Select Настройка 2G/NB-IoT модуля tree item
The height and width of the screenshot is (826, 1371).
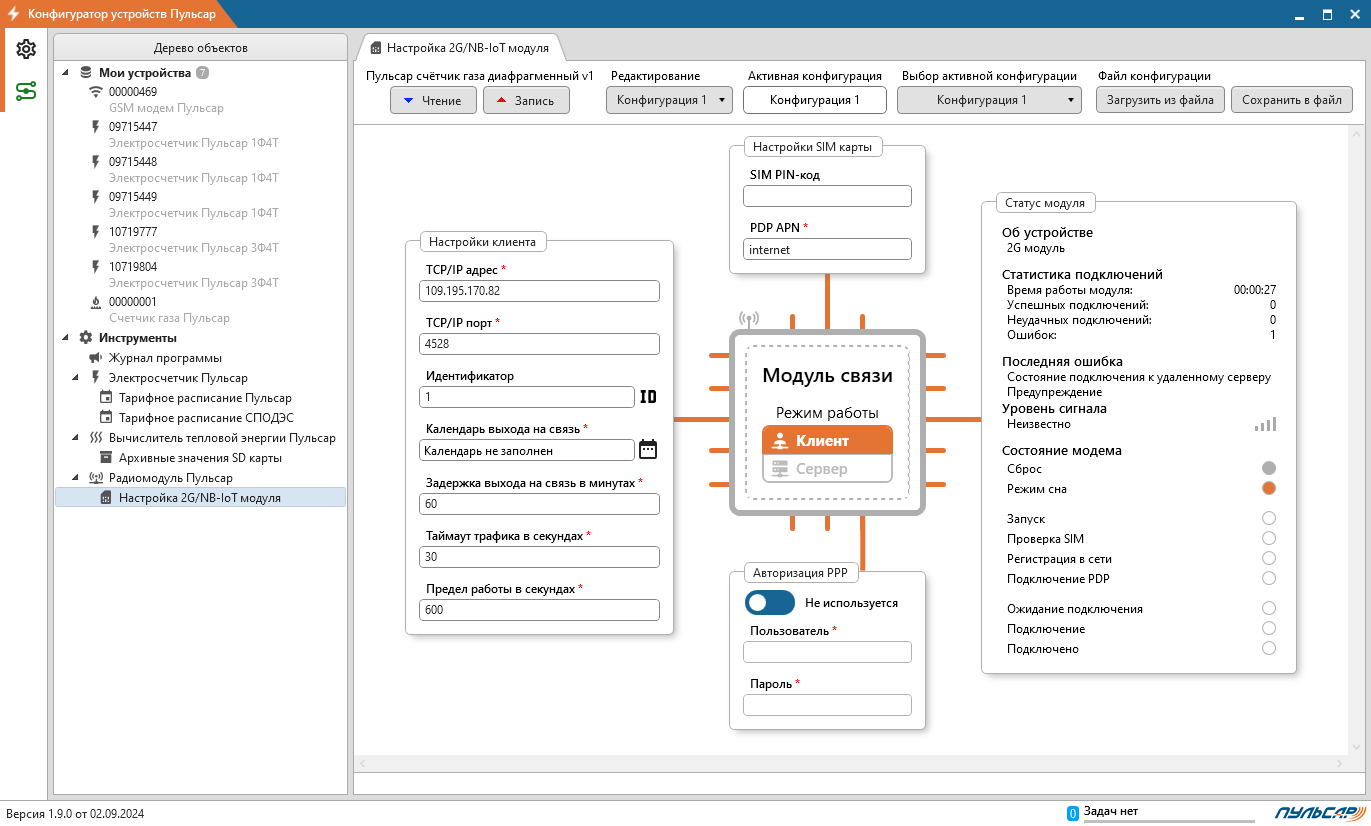click(200, 498)
